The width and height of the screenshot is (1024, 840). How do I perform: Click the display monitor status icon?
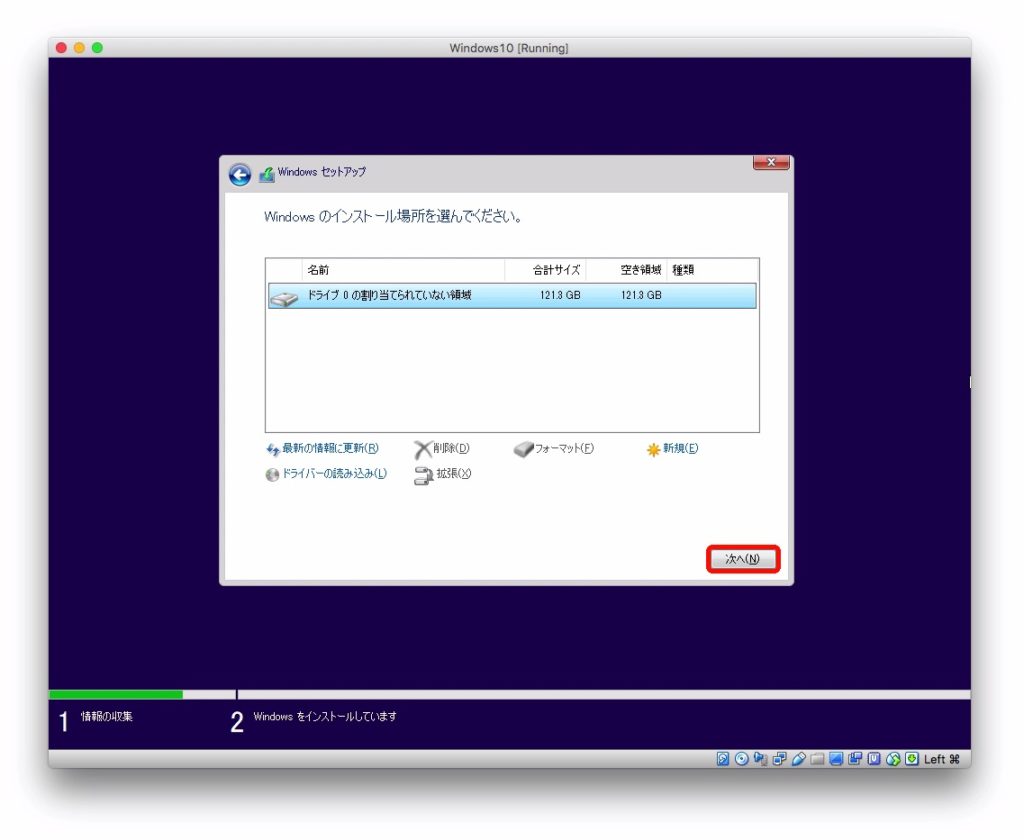[836, 758]
